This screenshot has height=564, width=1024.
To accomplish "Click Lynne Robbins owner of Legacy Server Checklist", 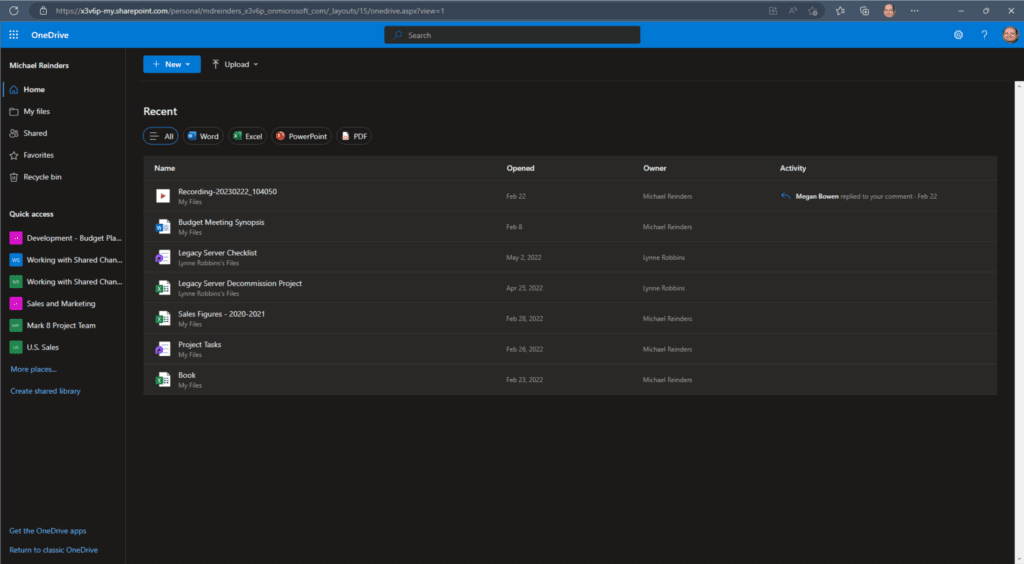I will (x=664, y=257).
